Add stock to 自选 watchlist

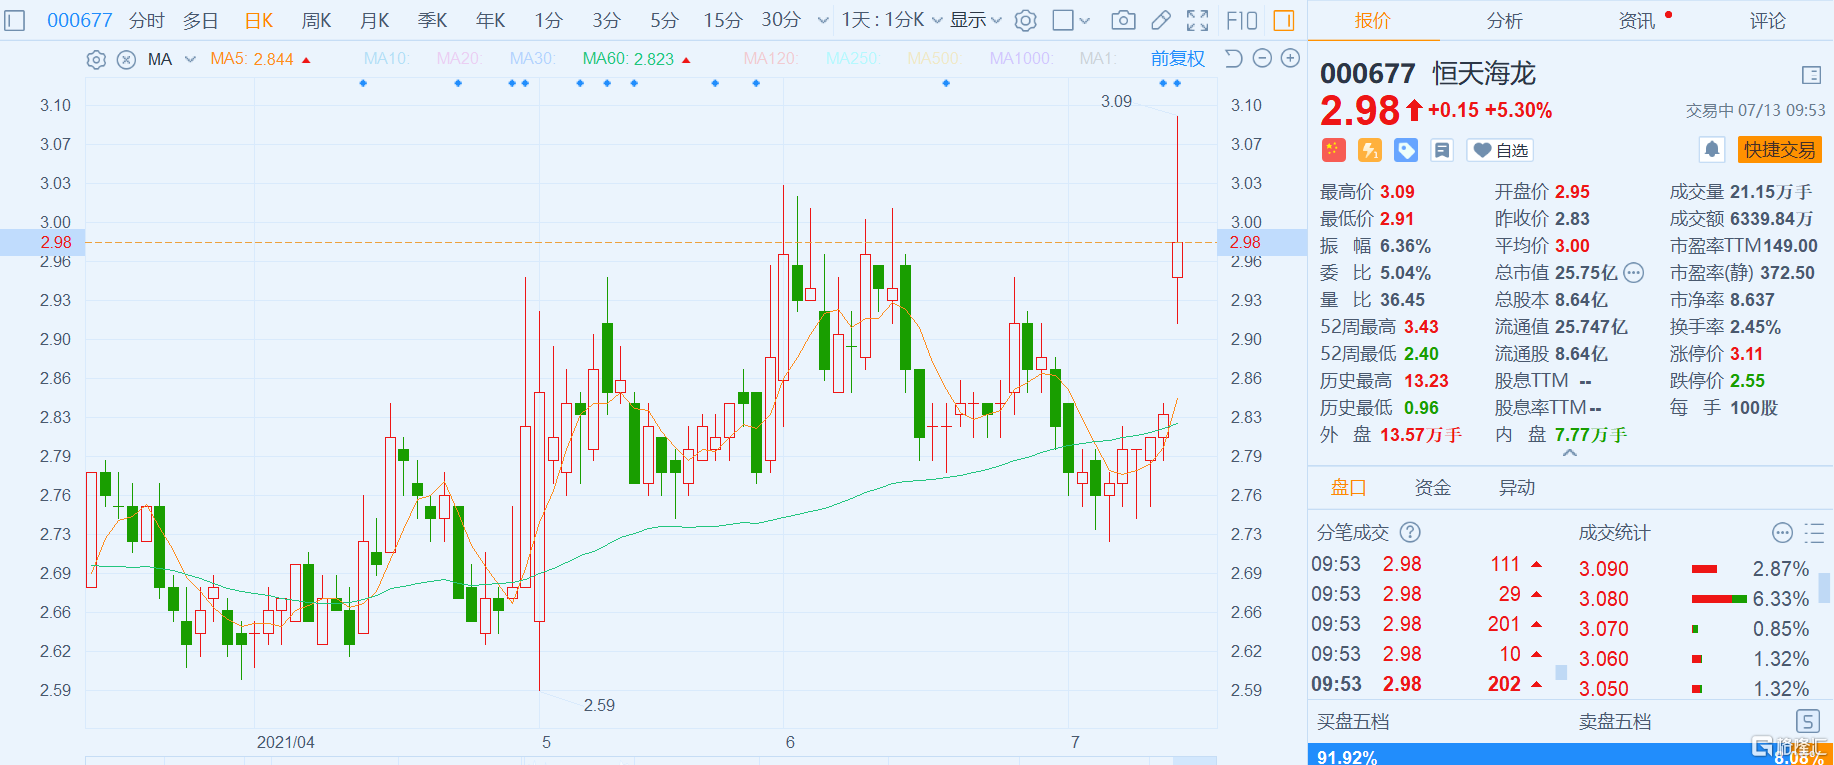point(1500,150)
